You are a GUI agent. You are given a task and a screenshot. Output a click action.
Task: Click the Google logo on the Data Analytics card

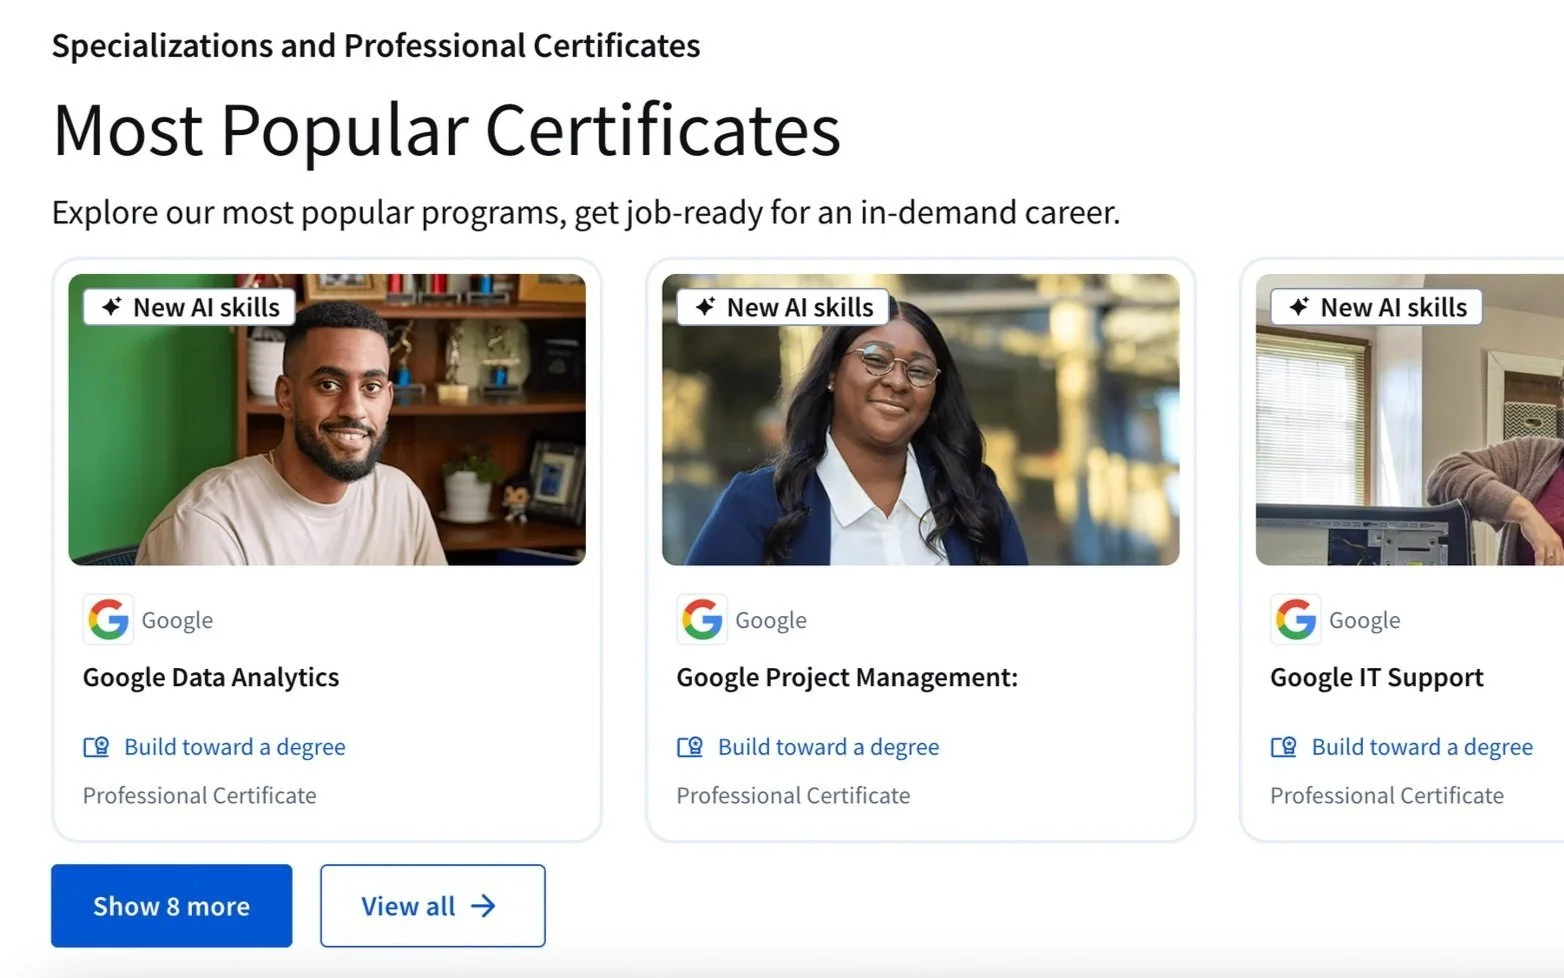coord(108,620)
